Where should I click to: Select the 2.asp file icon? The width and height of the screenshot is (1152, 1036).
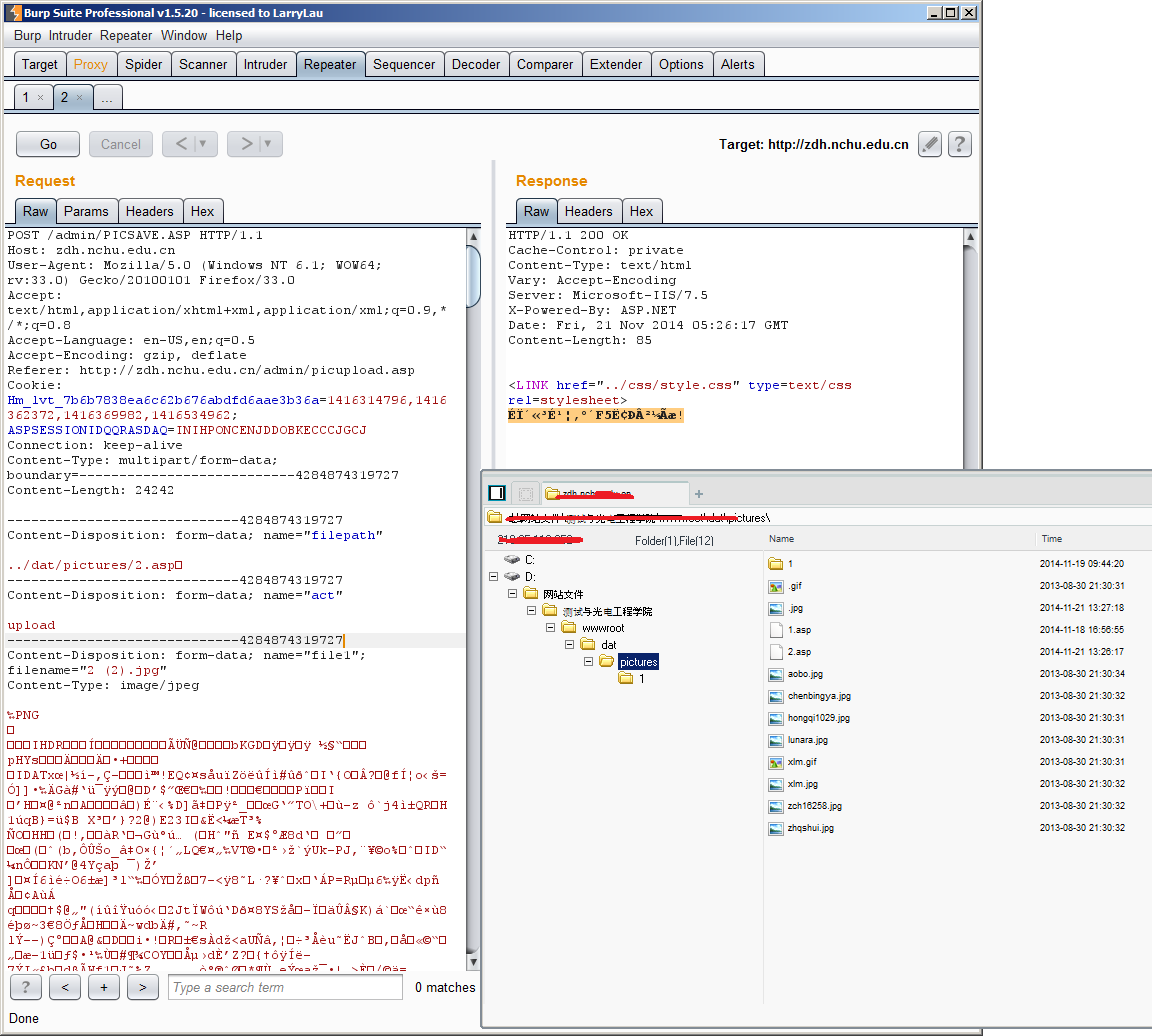[x=776, y=652]
